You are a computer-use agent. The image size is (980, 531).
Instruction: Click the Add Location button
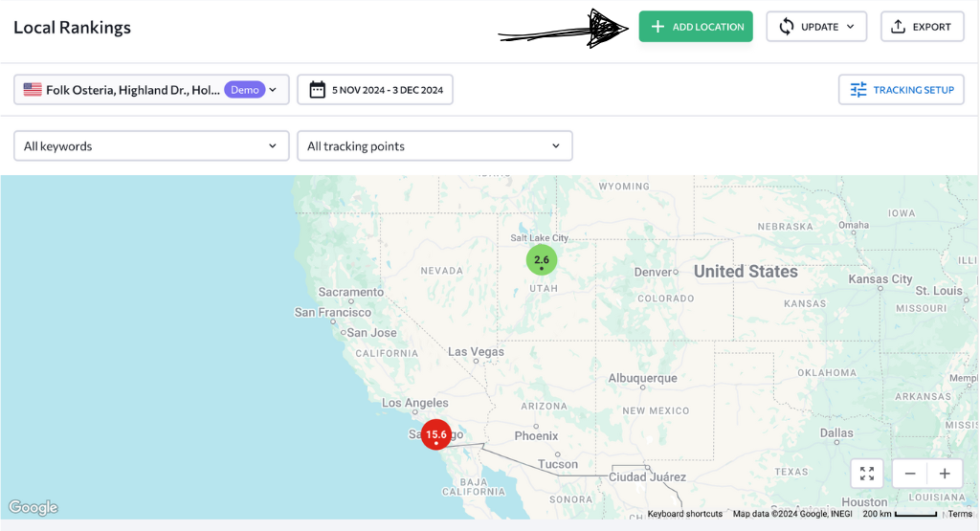[696, 27]
